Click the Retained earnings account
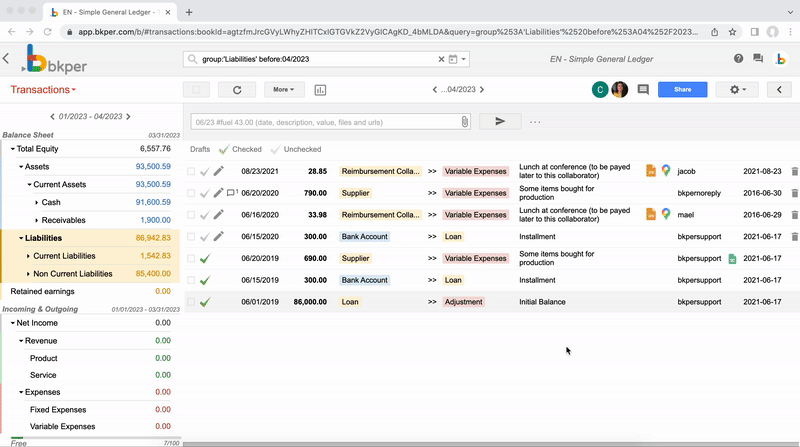800x447 pixels. point(42,291)
